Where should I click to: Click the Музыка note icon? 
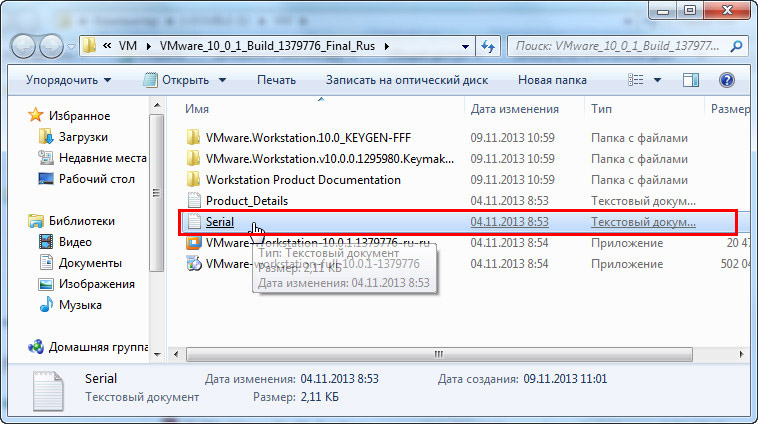pyautogui.click(x=45, y=305)
